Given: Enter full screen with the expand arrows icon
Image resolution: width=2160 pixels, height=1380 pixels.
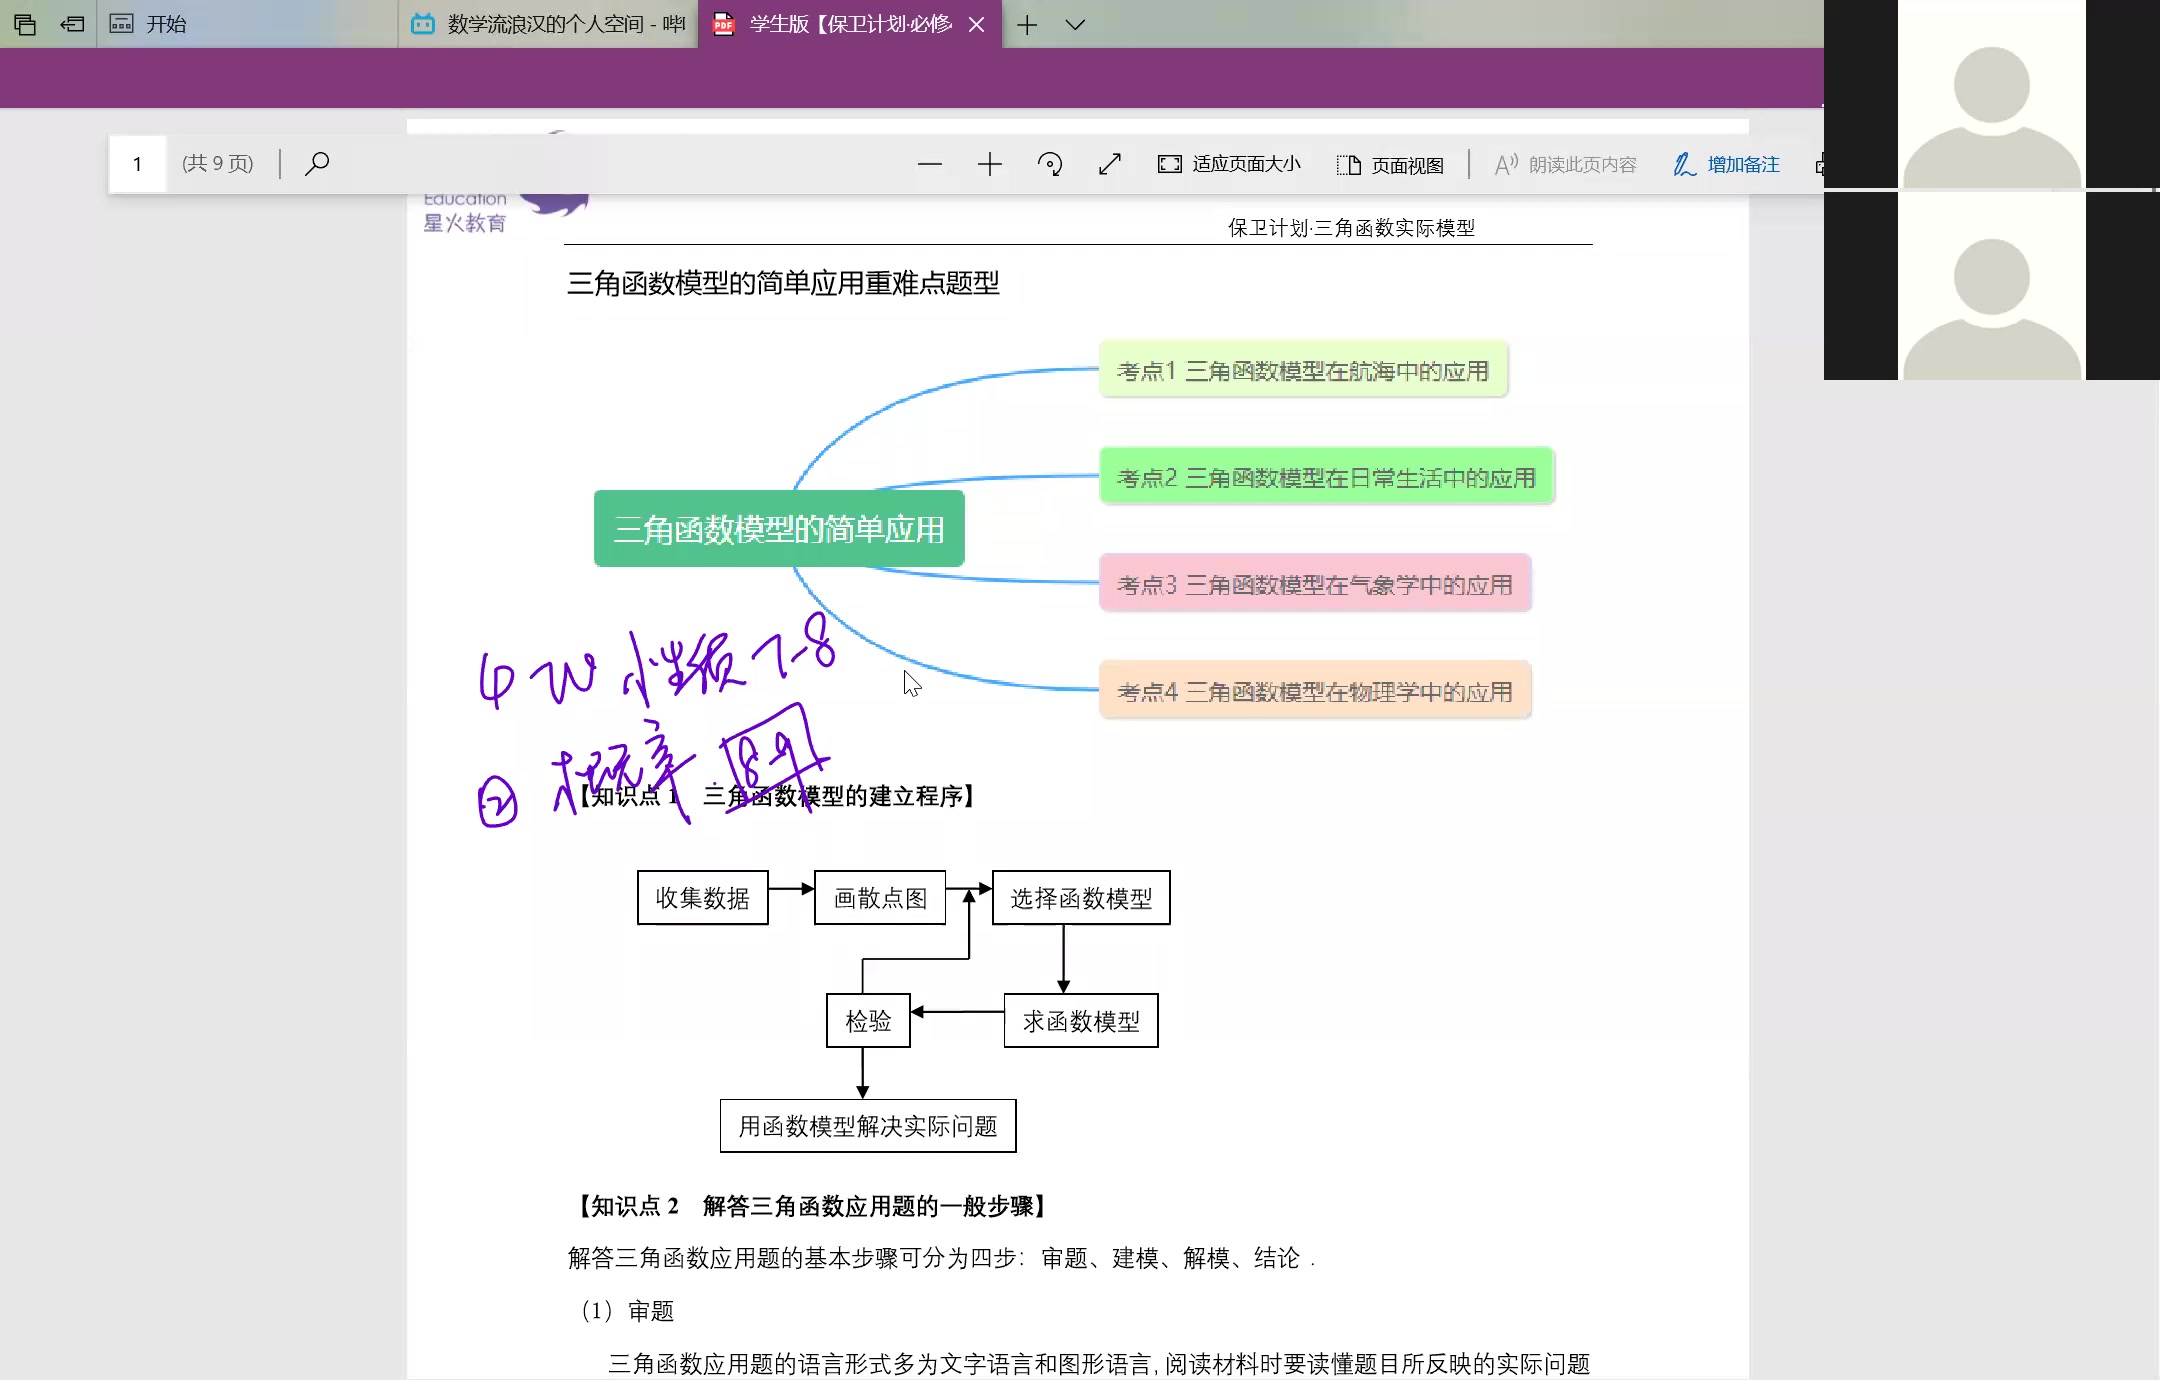Looking at the screenshot, I should [1109, 164].
